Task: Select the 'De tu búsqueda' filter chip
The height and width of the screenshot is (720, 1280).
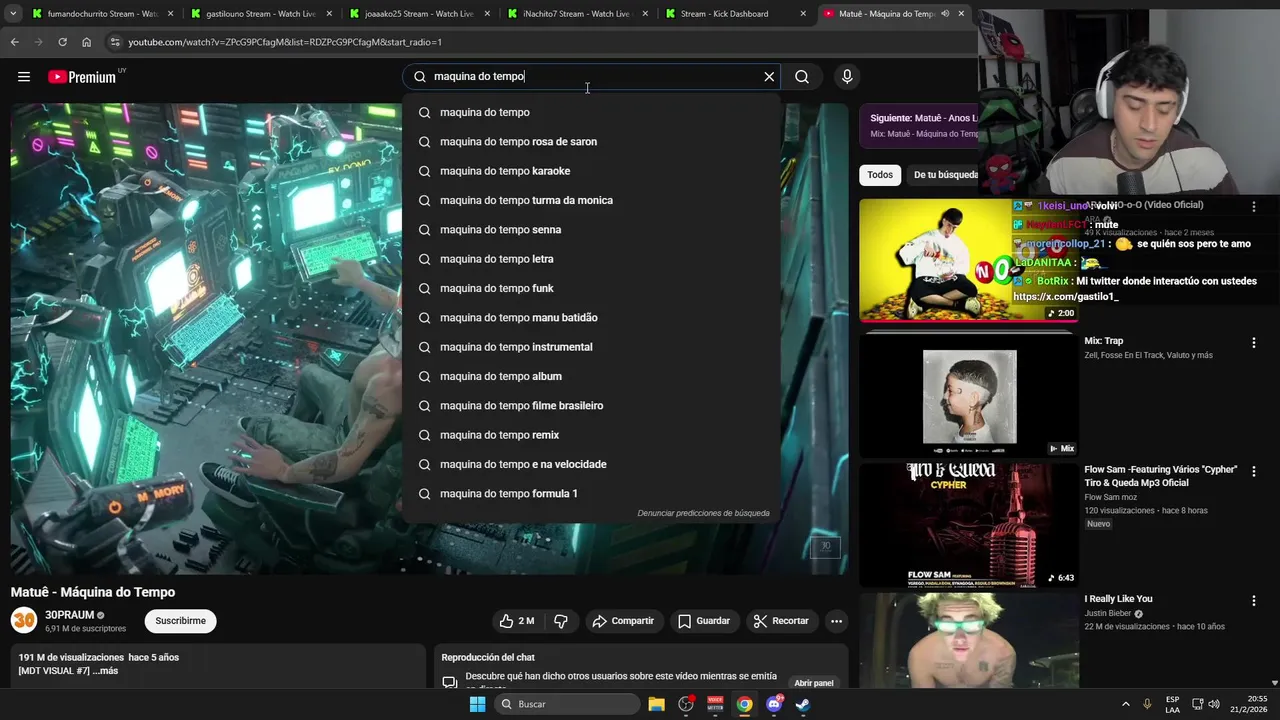Action: pyautogui.click(x=945, y=175)
